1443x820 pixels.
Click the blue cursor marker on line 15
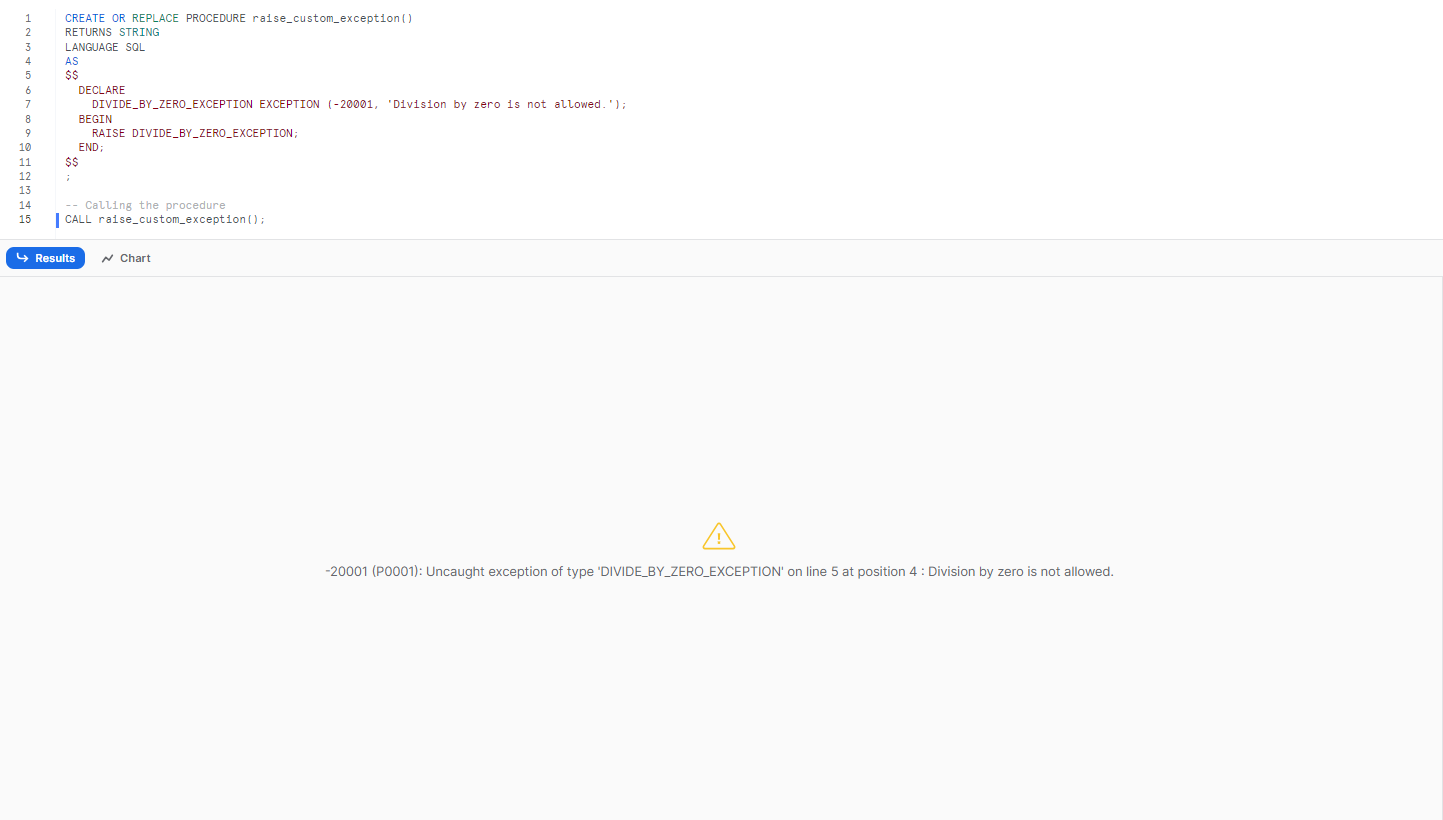click(x=57, y=219)
